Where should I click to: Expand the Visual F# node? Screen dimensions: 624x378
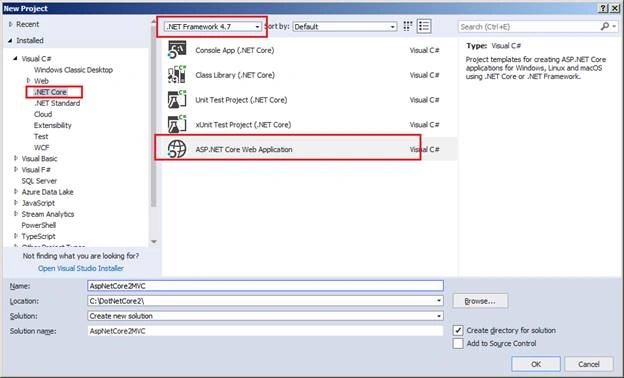pos(16,170)
